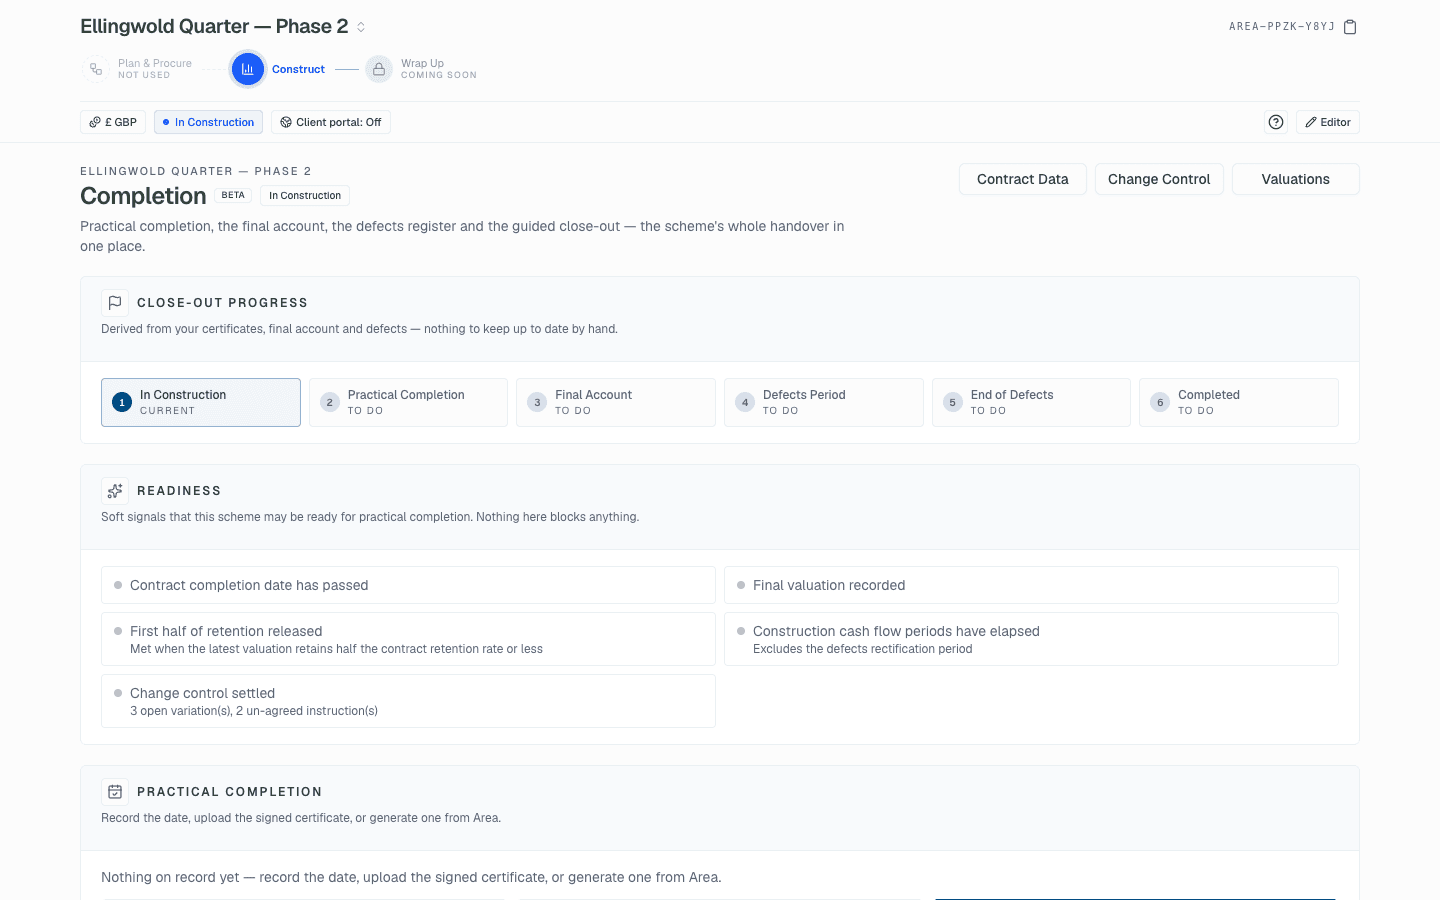
Task: Click 'Construction cash flow periods have elapsed'
Action: click(1031, 639)
